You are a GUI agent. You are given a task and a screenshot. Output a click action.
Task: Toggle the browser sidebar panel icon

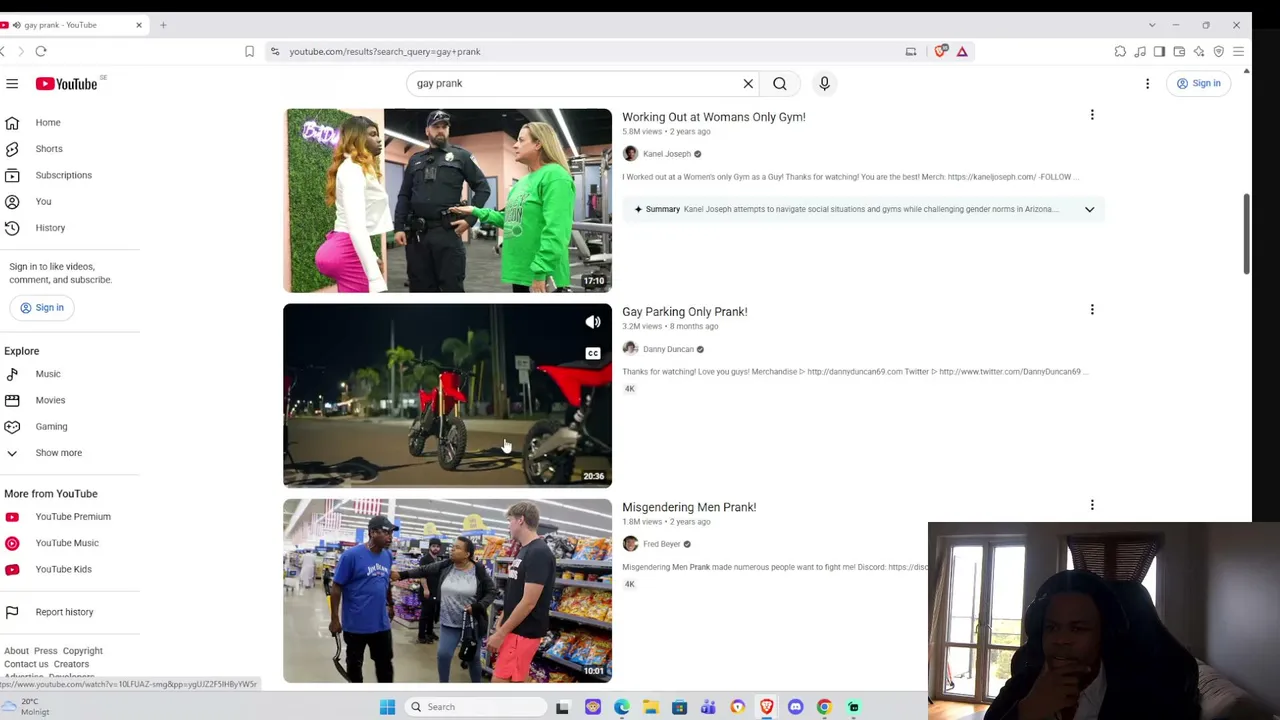1159,51
